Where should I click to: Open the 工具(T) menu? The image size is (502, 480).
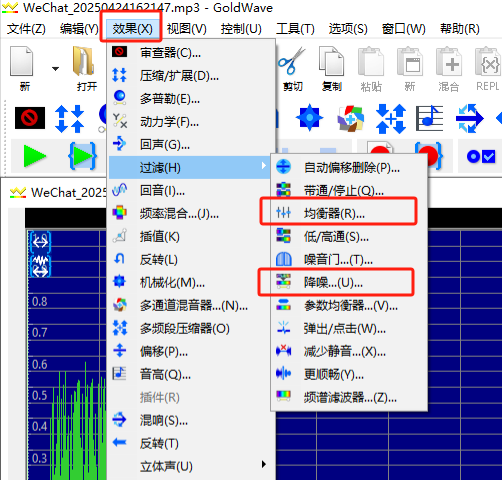coord(295,29)
